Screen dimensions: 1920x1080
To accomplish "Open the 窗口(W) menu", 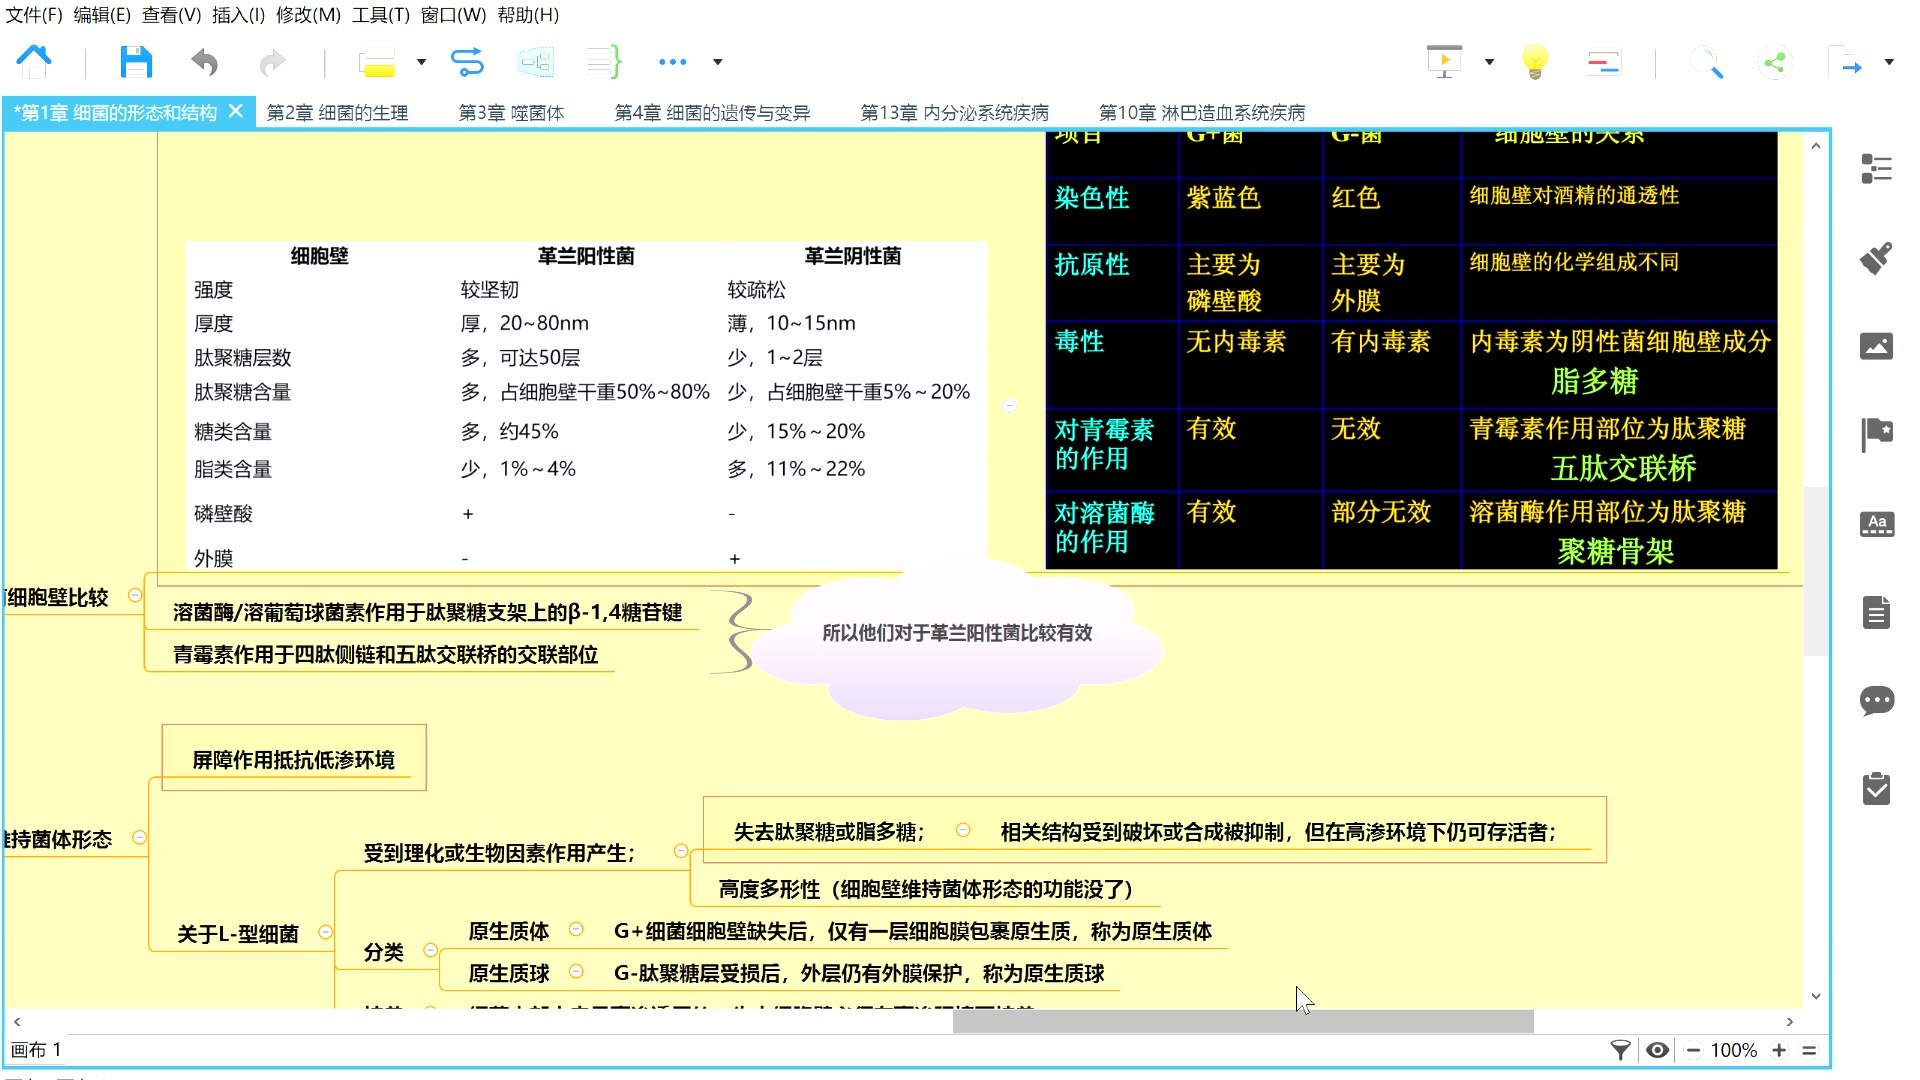I will pyautogui.click(x=453, y=15).
